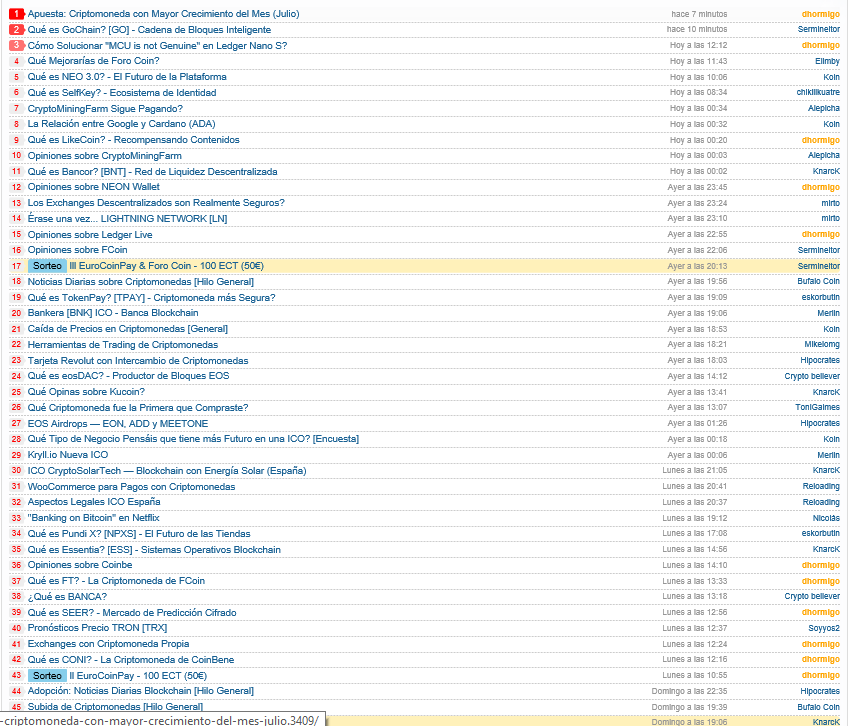Open 'Qué es TokenPay? [TPAY]' thread
This screenshot has height=726, width=852.
(x=152, y=297)
